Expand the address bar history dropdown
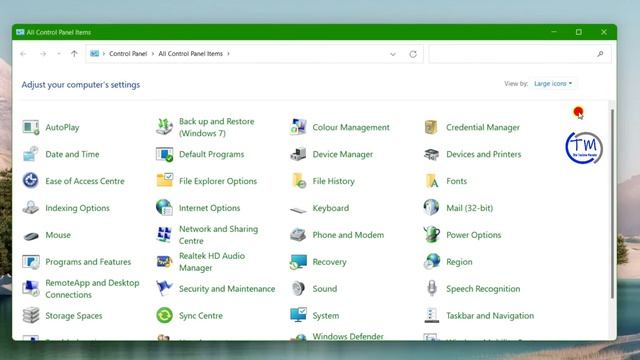The image size is (640, 360). coord(393,54)
